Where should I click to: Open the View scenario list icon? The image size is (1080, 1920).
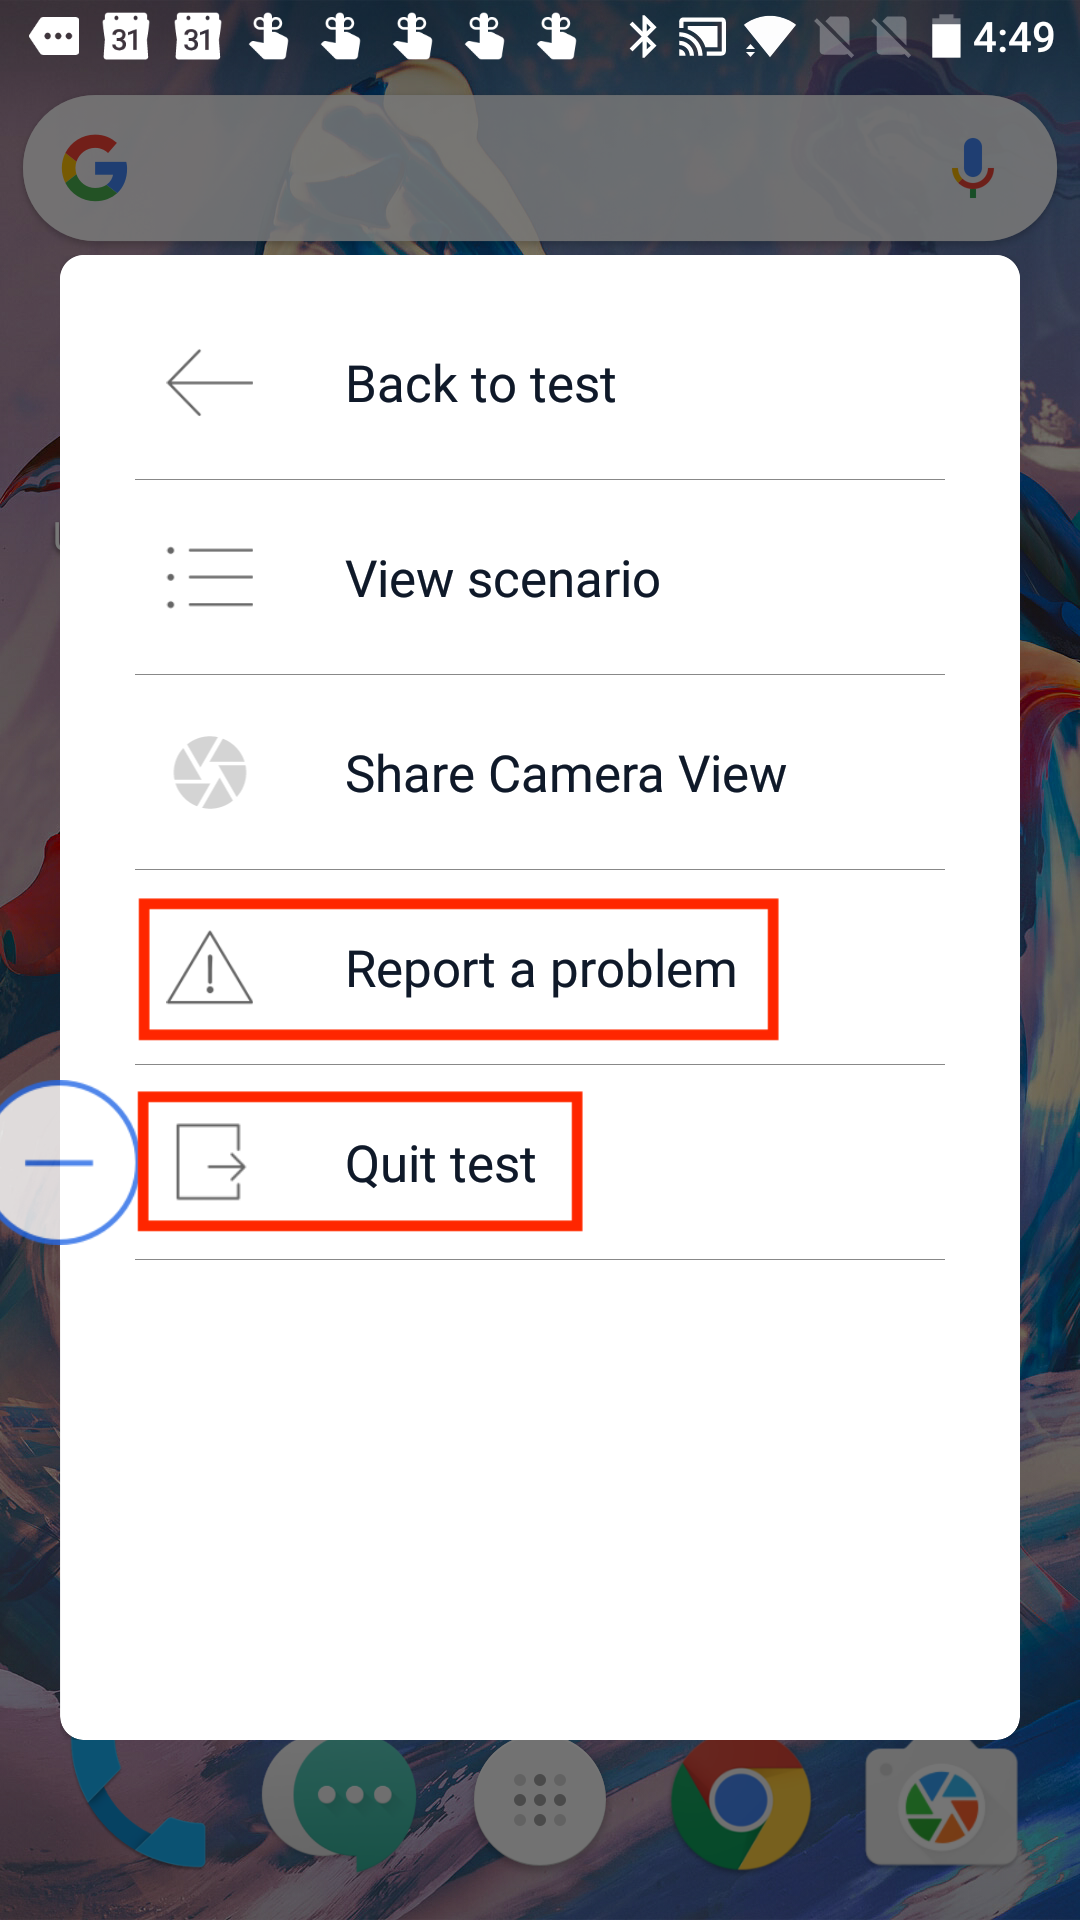coord(209,578)
